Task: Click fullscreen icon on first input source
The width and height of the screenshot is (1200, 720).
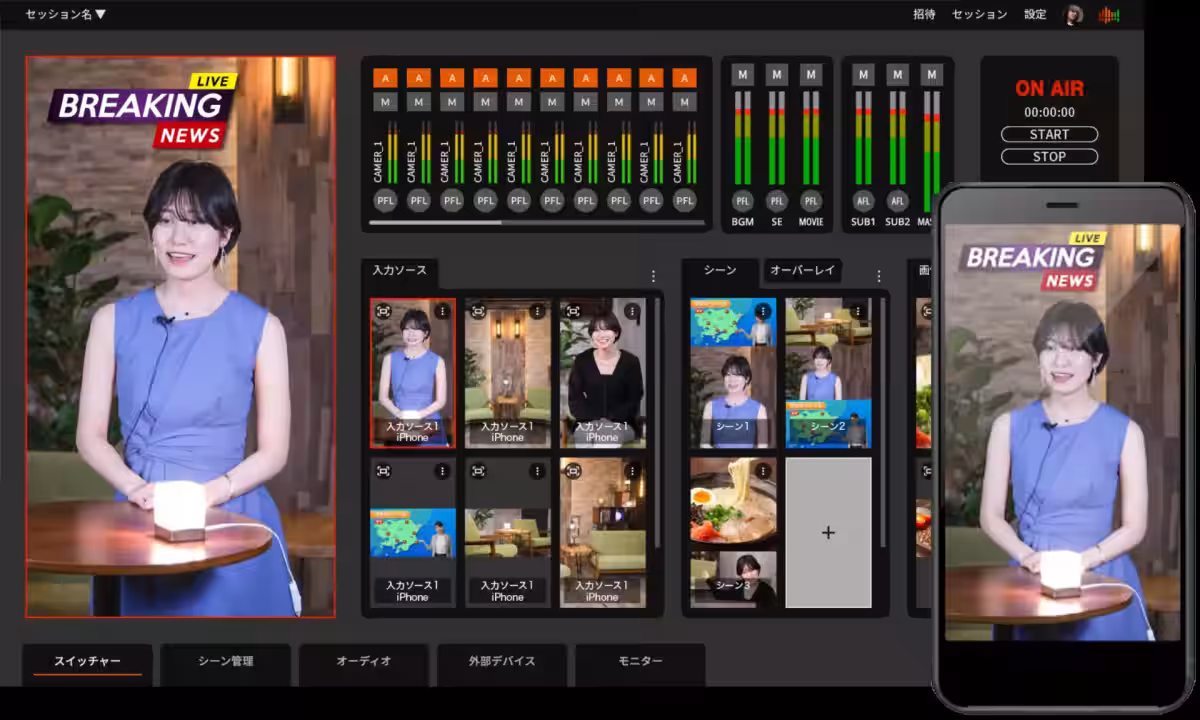Action: coord(383,312)
